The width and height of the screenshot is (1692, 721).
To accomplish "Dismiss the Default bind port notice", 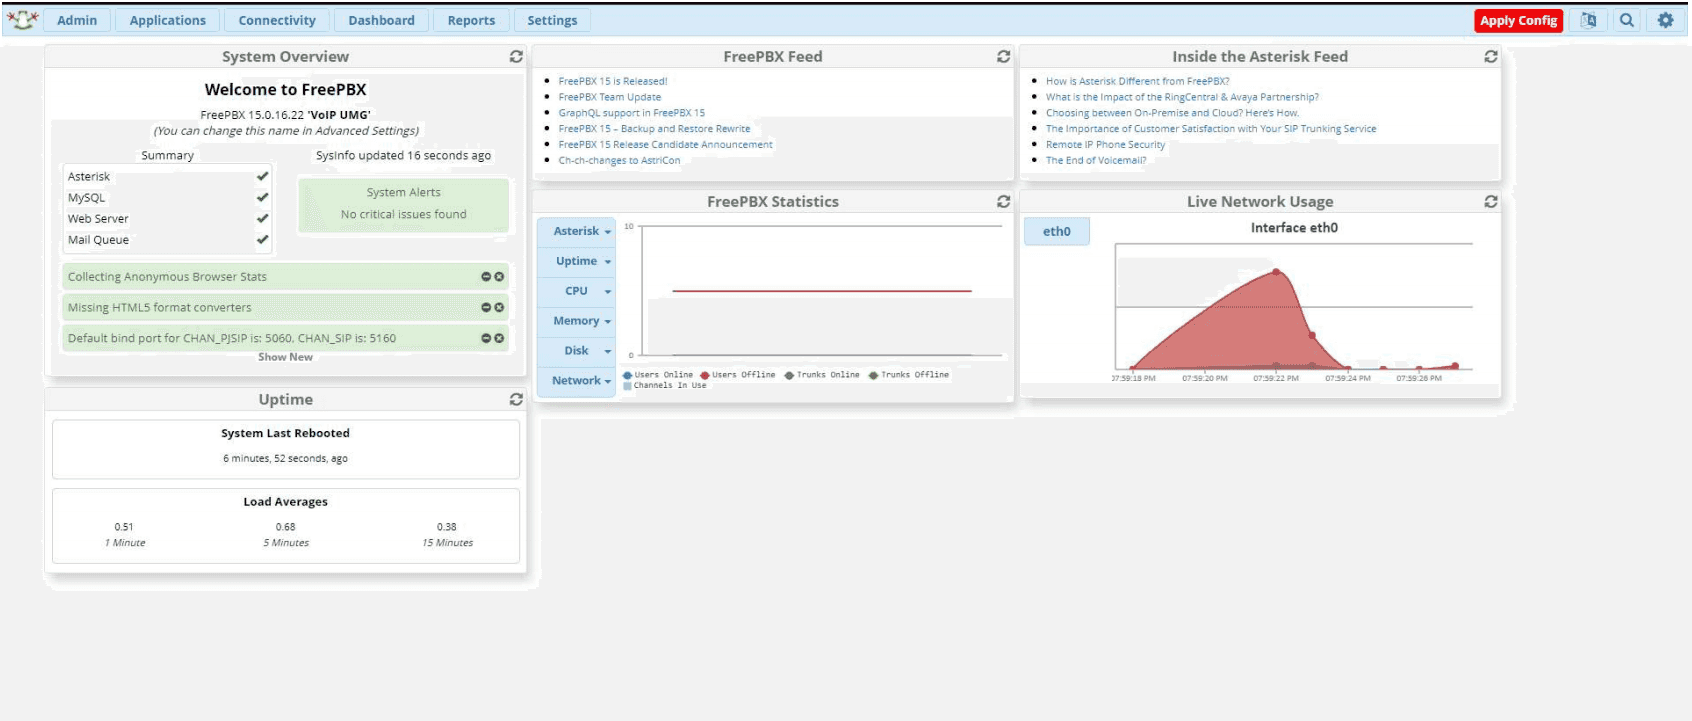I will pos(499,339).
